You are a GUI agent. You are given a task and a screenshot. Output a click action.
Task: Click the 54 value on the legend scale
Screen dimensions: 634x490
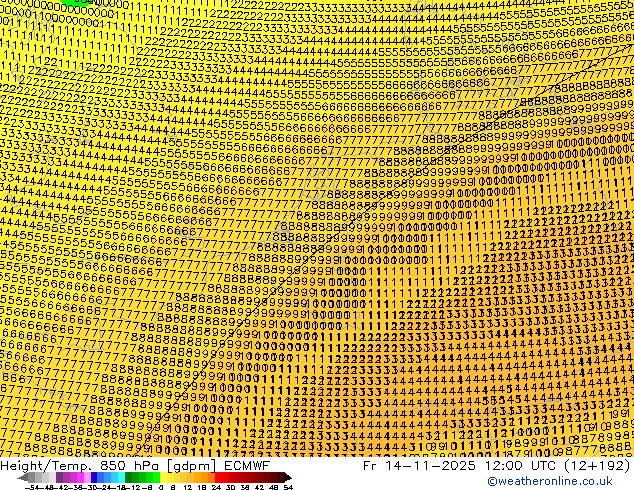click(287, 486)
